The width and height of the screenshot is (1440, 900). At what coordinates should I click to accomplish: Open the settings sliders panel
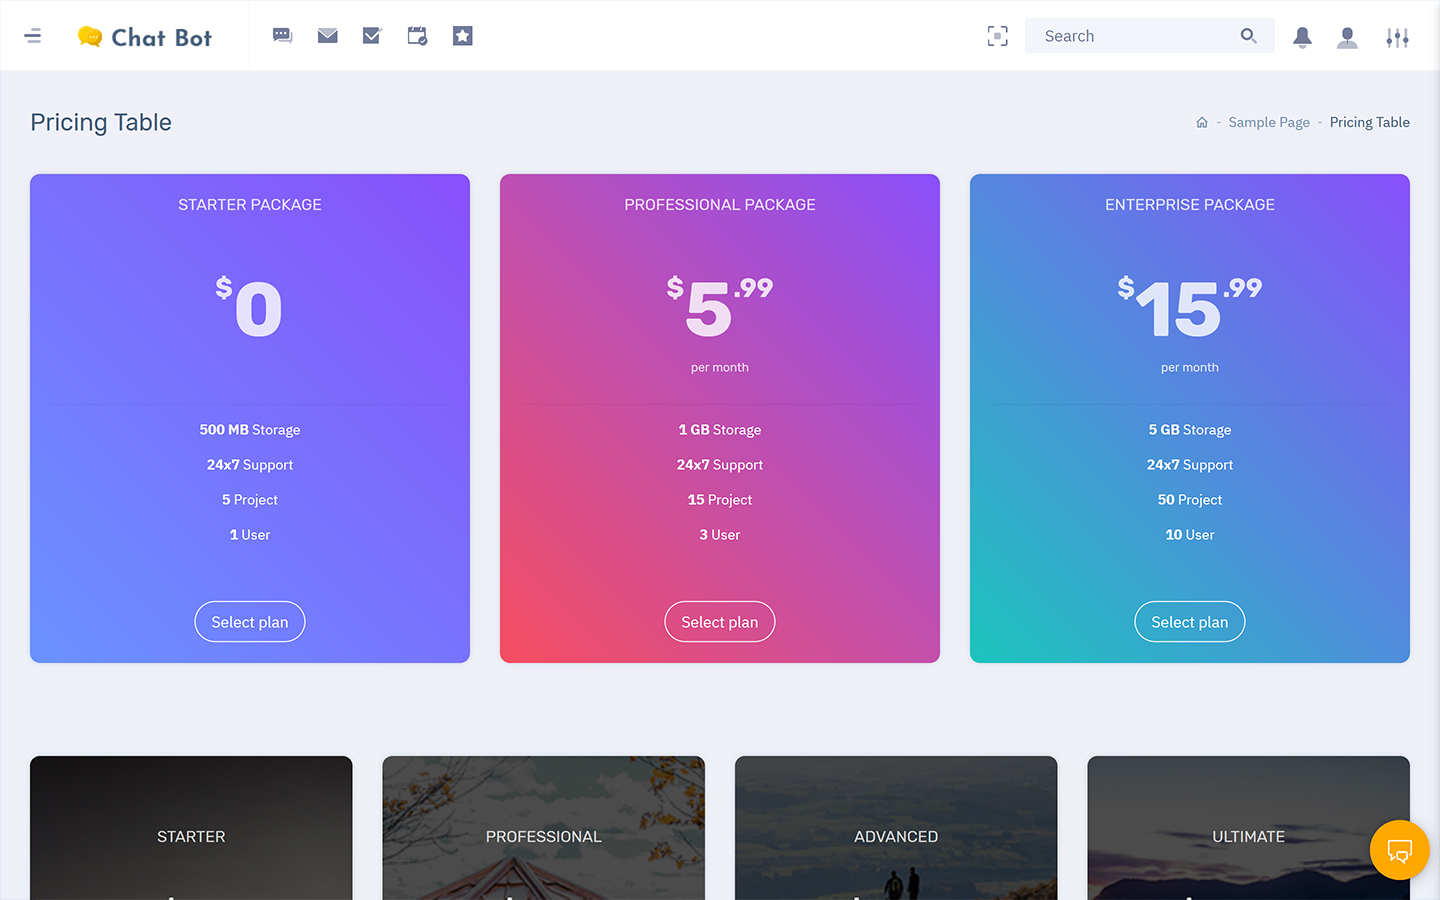(1397, 37)
